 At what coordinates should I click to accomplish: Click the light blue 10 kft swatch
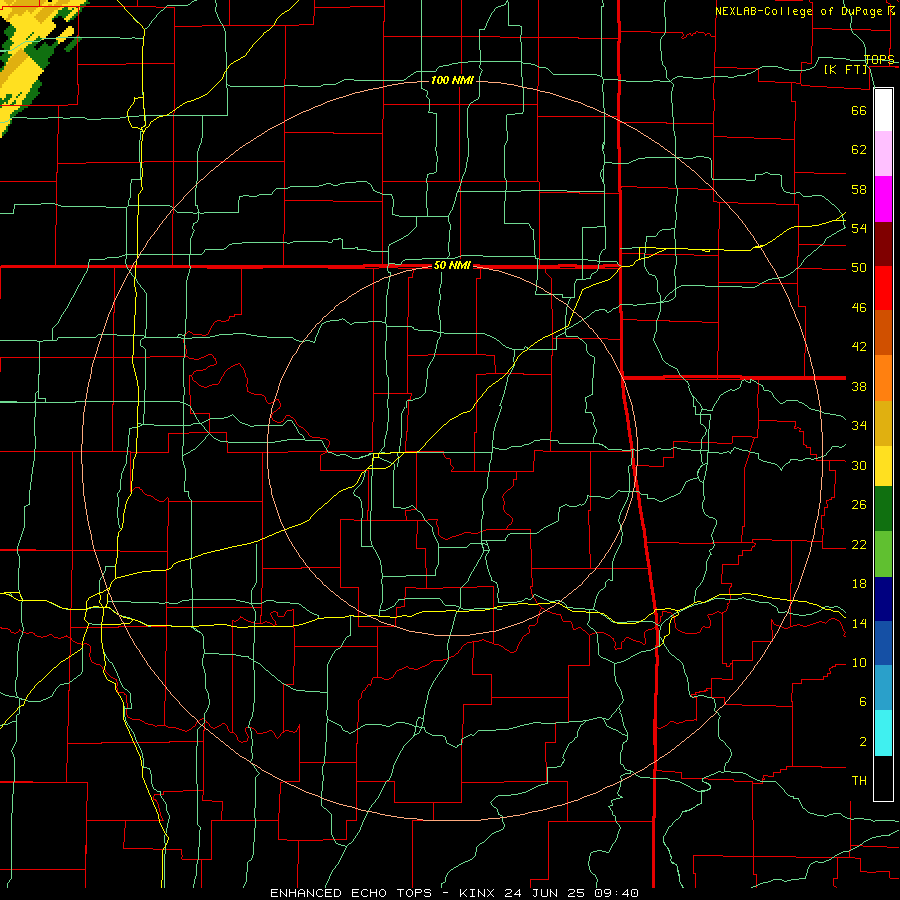(883, 687)
